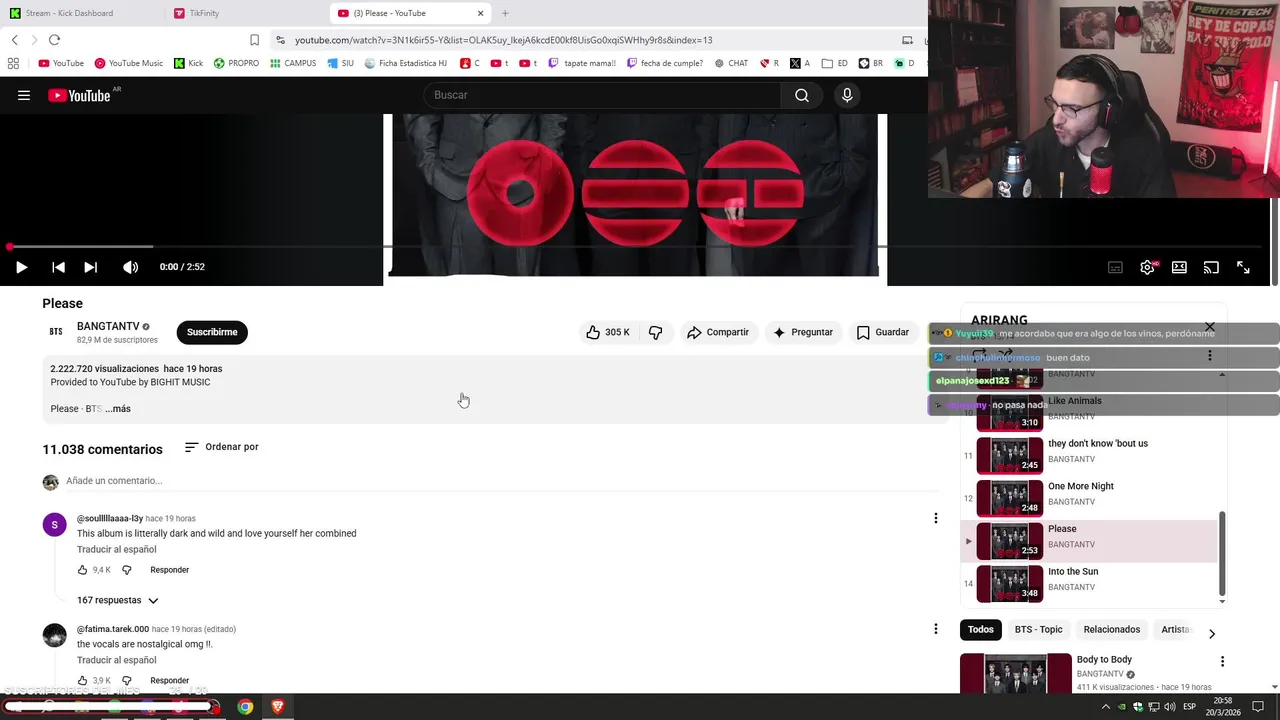Open options for fatima.tarek.000 comment

click(935, 629)
